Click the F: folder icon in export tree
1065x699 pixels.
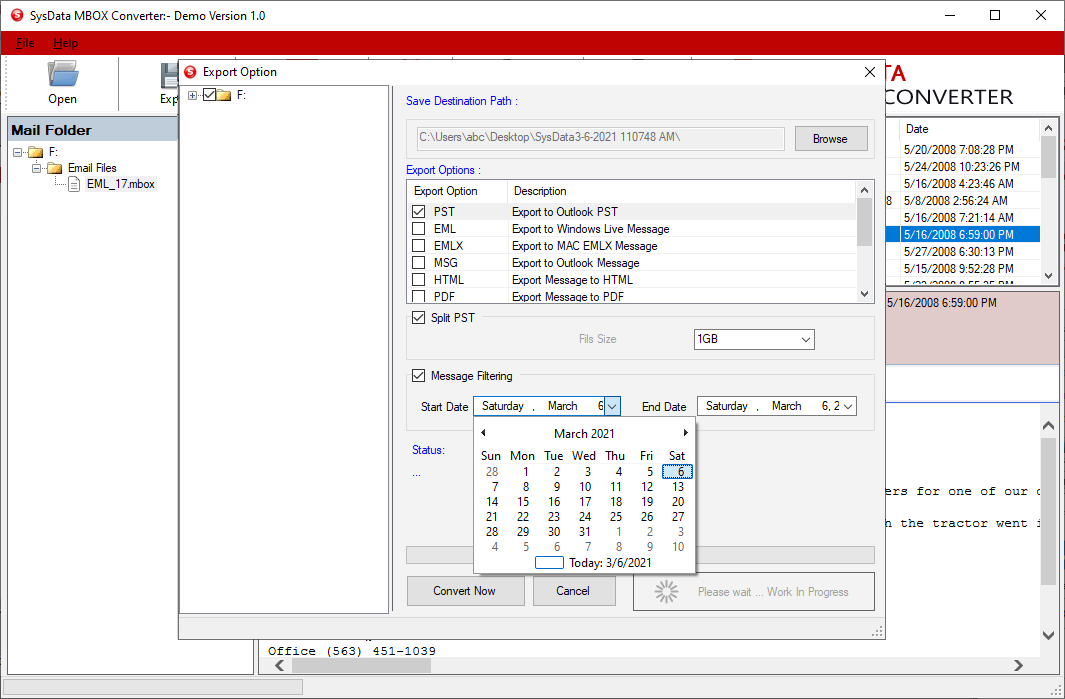tap(224, 96)
